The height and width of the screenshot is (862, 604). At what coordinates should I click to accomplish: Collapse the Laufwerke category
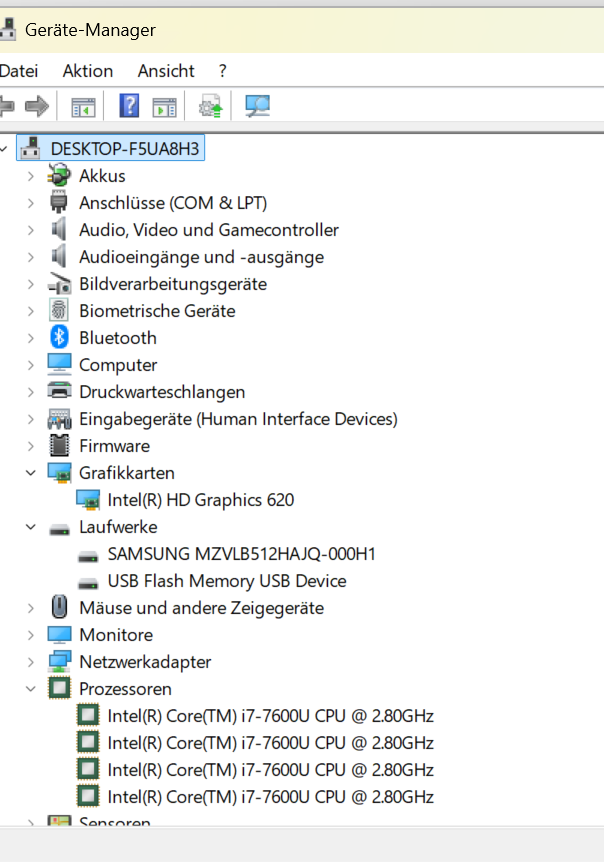[x=31, y=527]
